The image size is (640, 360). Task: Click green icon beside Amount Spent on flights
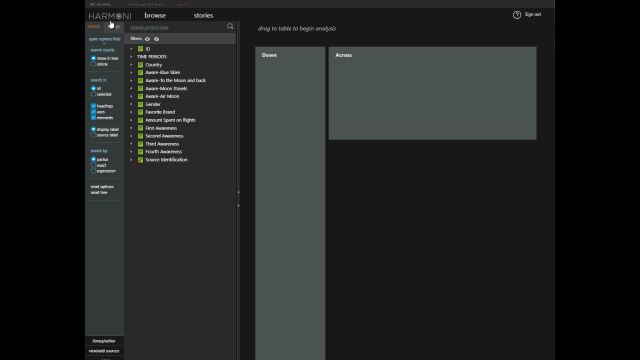coord(140,120)
